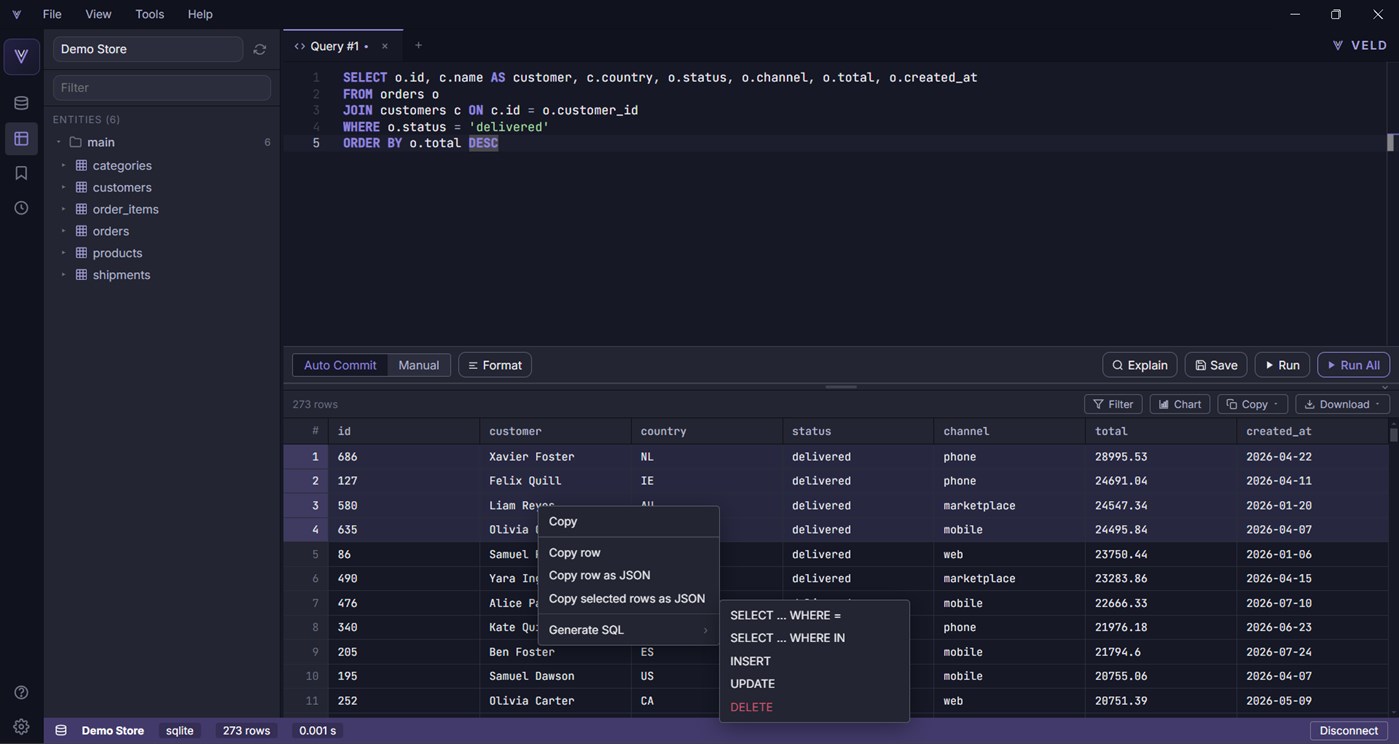
Task: Choose Copy row in context menu
Action: click(628, 553)
